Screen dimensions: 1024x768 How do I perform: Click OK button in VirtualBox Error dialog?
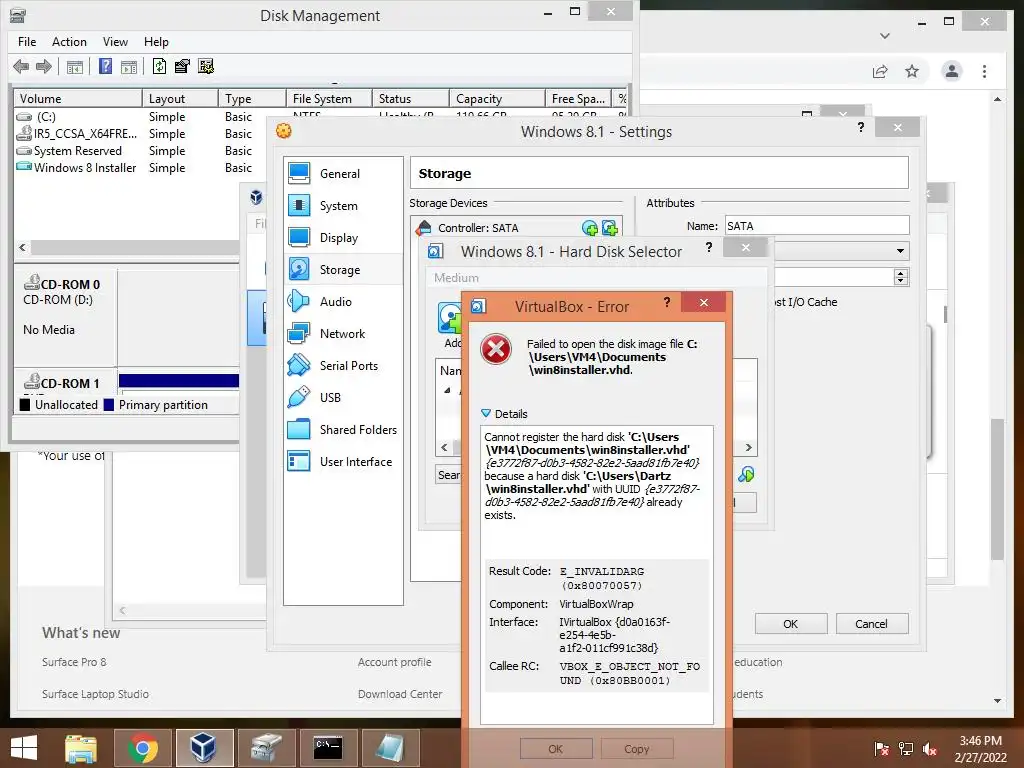coord(556,749)
